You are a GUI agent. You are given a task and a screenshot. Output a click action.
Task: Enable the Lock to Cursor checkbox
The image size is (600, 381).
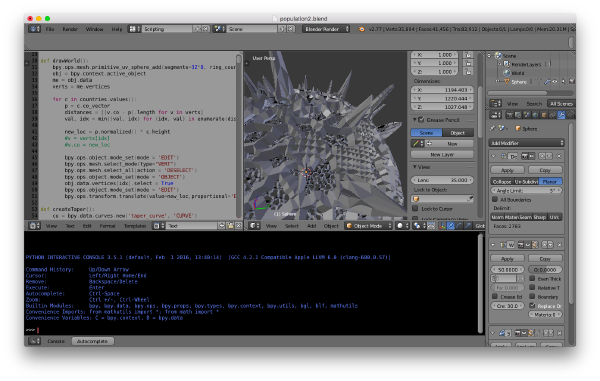click(x=415, y=208)
